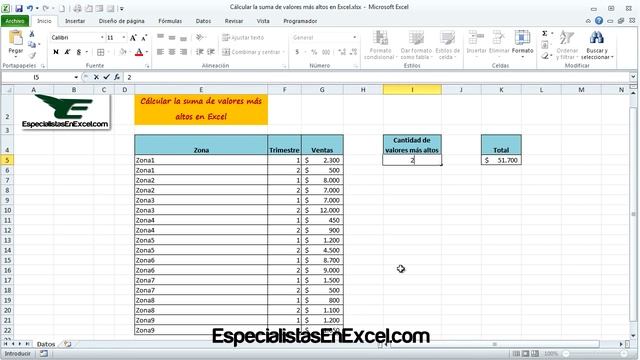640x360 pixels.
Task: Click the Name Box showing I5
Action: click(37, 77)
